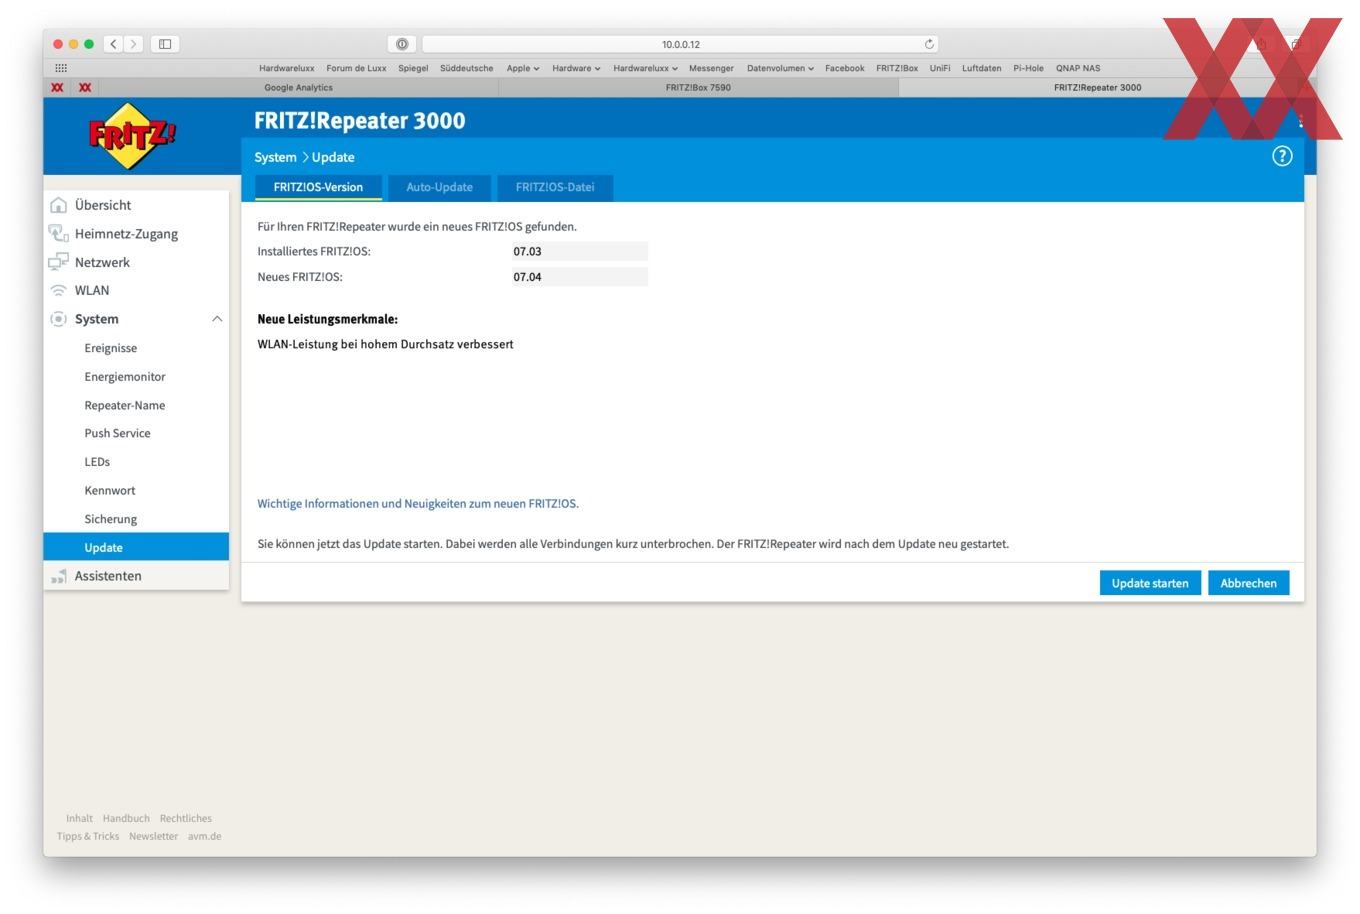Go back with Safari back arrow
1360x914 pixels.
coord(114,44)
